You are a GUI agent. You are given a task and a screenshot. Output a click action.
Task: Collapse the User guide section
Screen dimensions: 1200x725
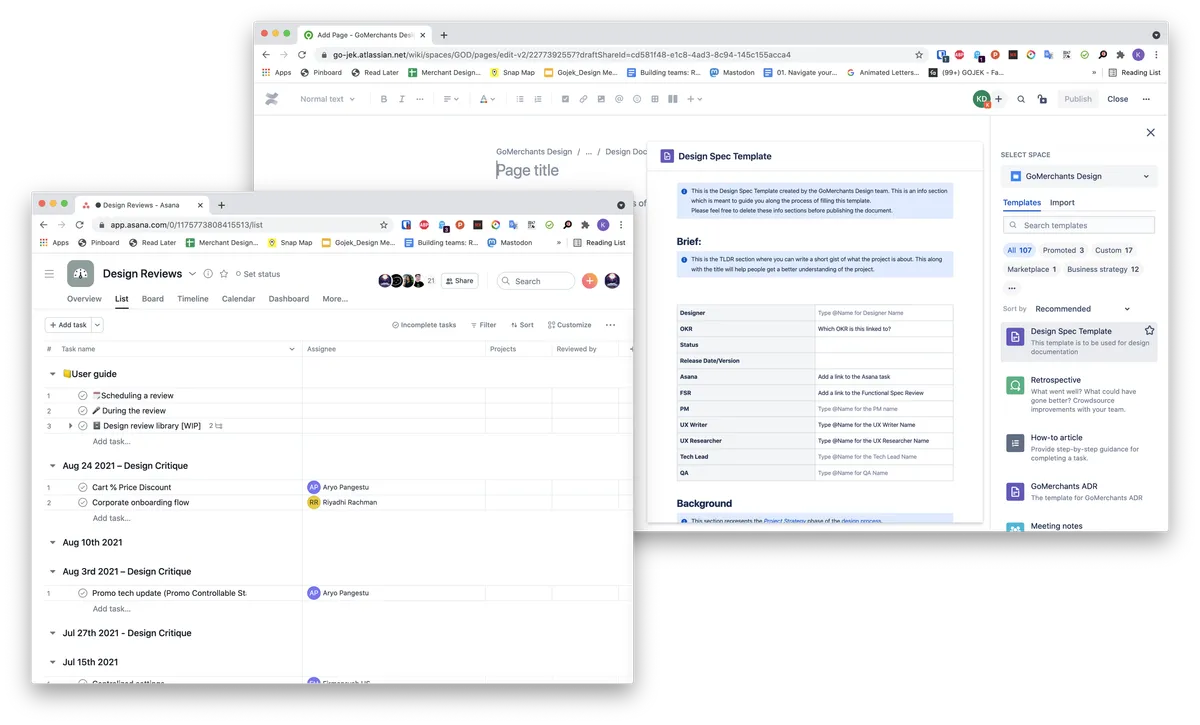pyautogui.click(x=52, y=374)
